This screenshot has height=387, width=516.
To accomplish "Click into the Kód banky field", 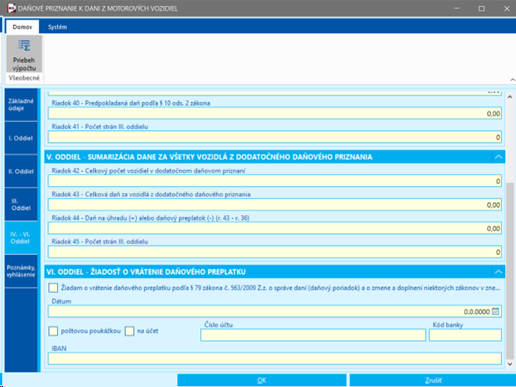I will (x=465, y=335).
